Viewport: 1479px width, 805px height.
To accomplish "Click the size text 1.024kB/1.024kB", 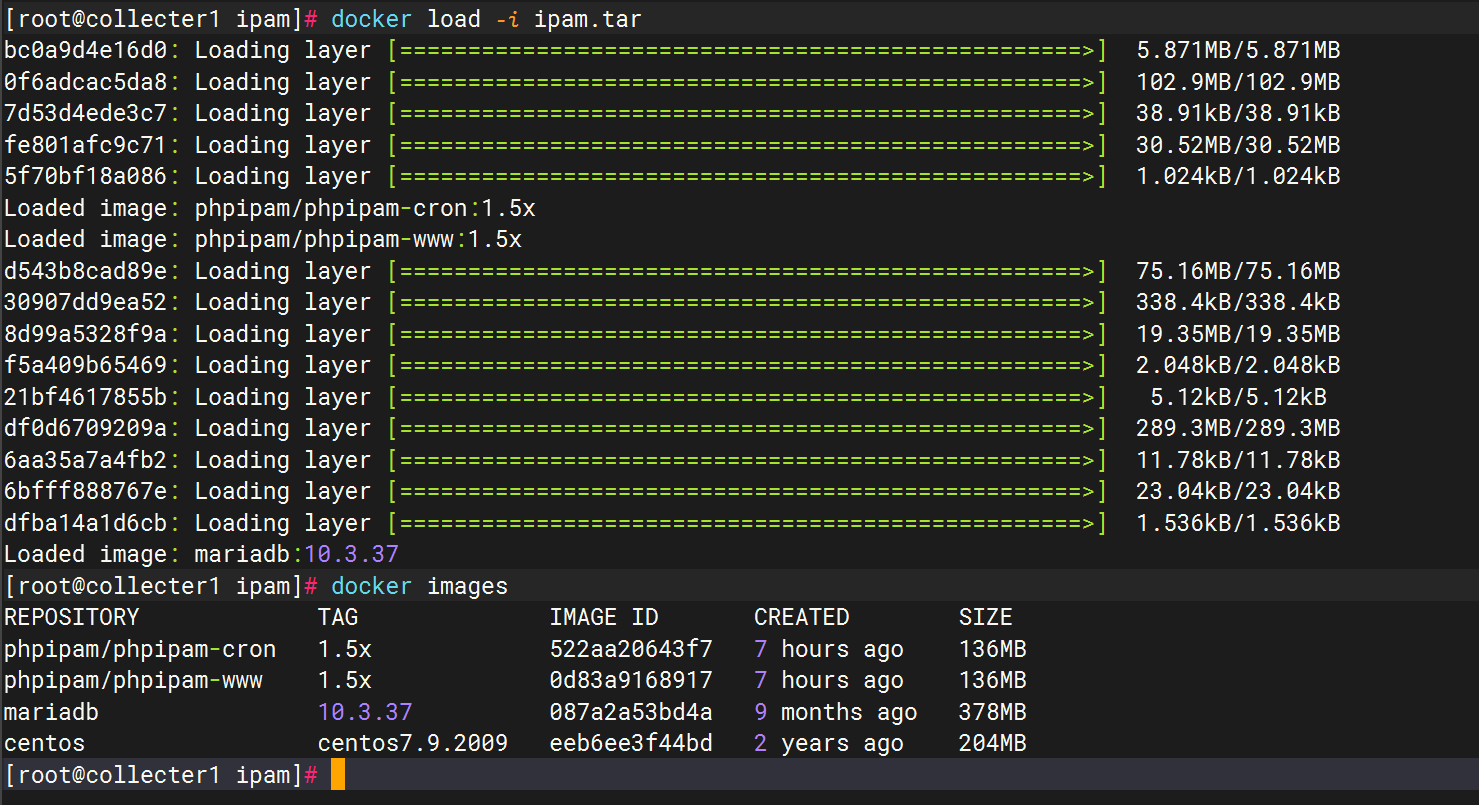I will point(1238,177).
